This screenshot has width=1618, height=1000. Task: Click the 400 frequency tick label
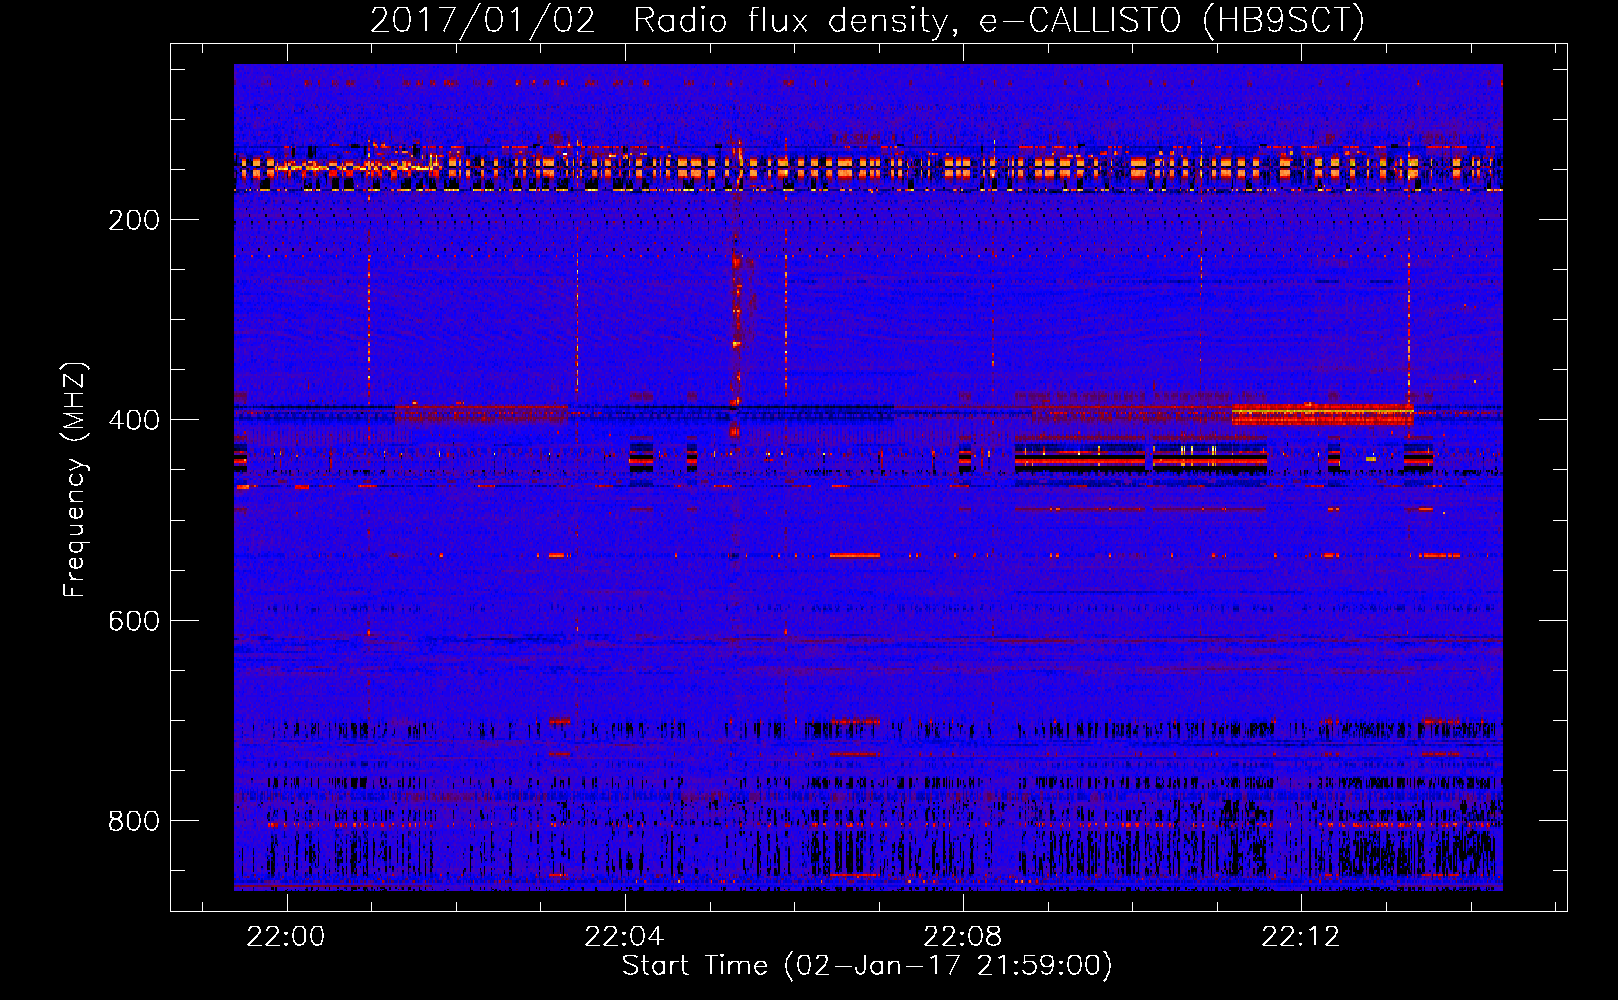coord(134,420)
